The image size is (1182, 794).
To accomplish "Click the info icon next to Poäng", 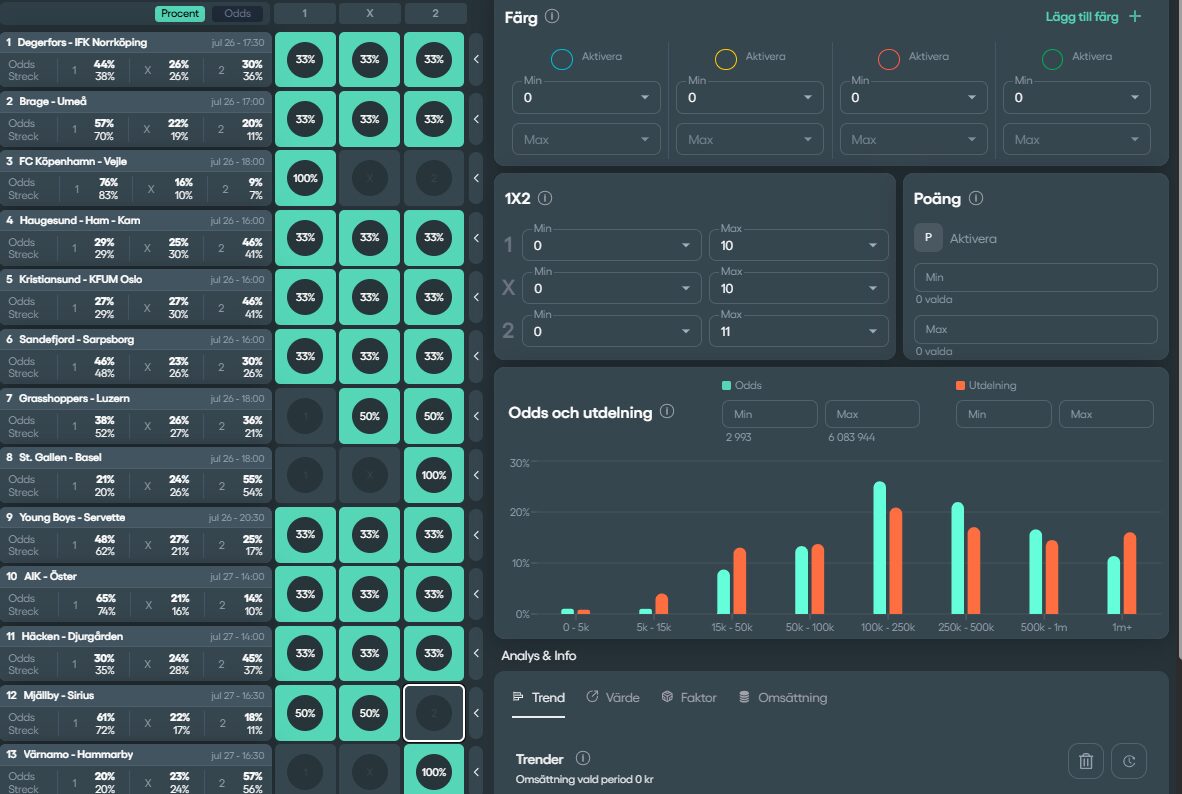I will 976,198.
